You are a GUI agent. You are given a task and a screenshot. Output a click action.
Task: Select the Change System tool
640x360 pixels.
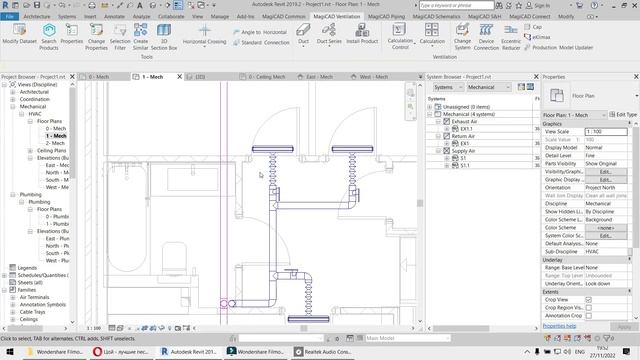tap(462, 36)
